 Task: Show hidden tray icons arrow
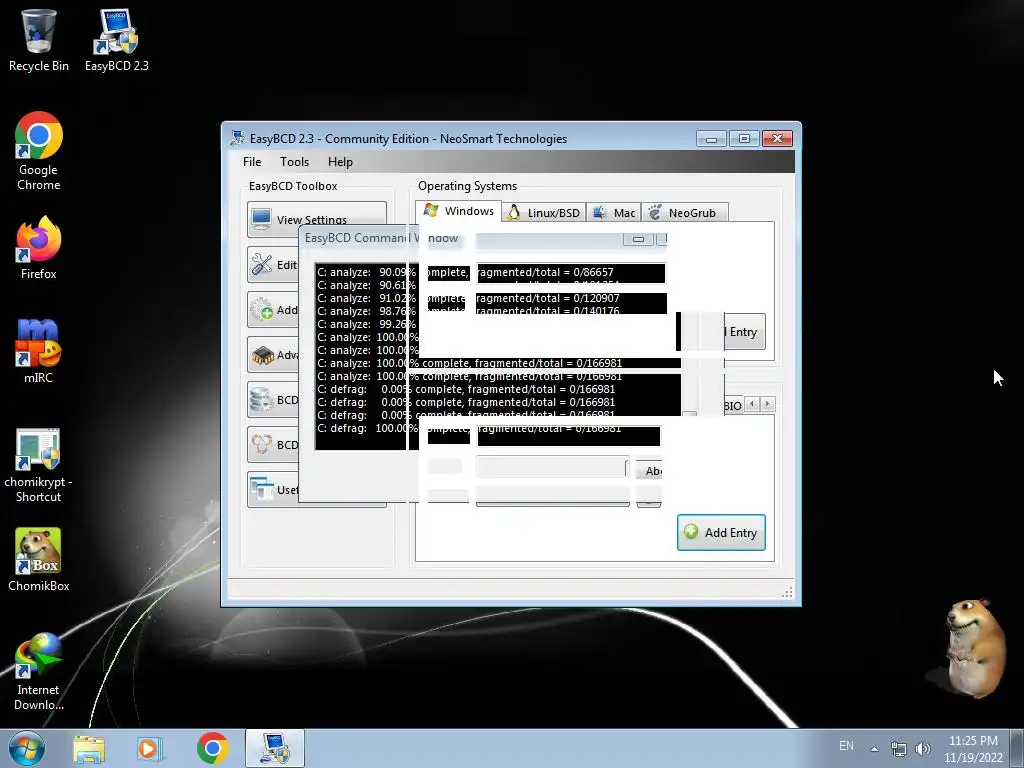click(874, 749)
